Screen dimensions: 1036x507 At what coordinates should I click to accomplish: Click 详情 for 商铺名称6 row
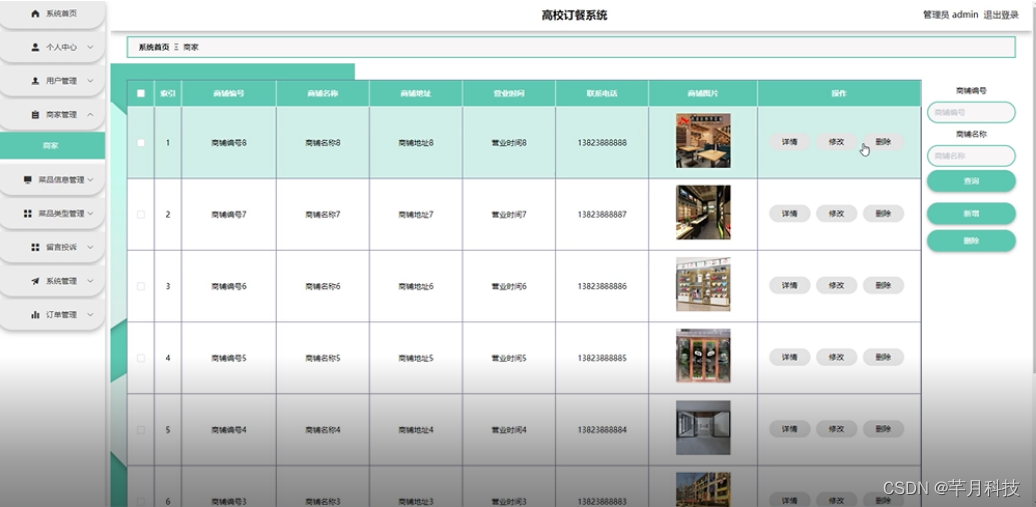tap(790, 286)
